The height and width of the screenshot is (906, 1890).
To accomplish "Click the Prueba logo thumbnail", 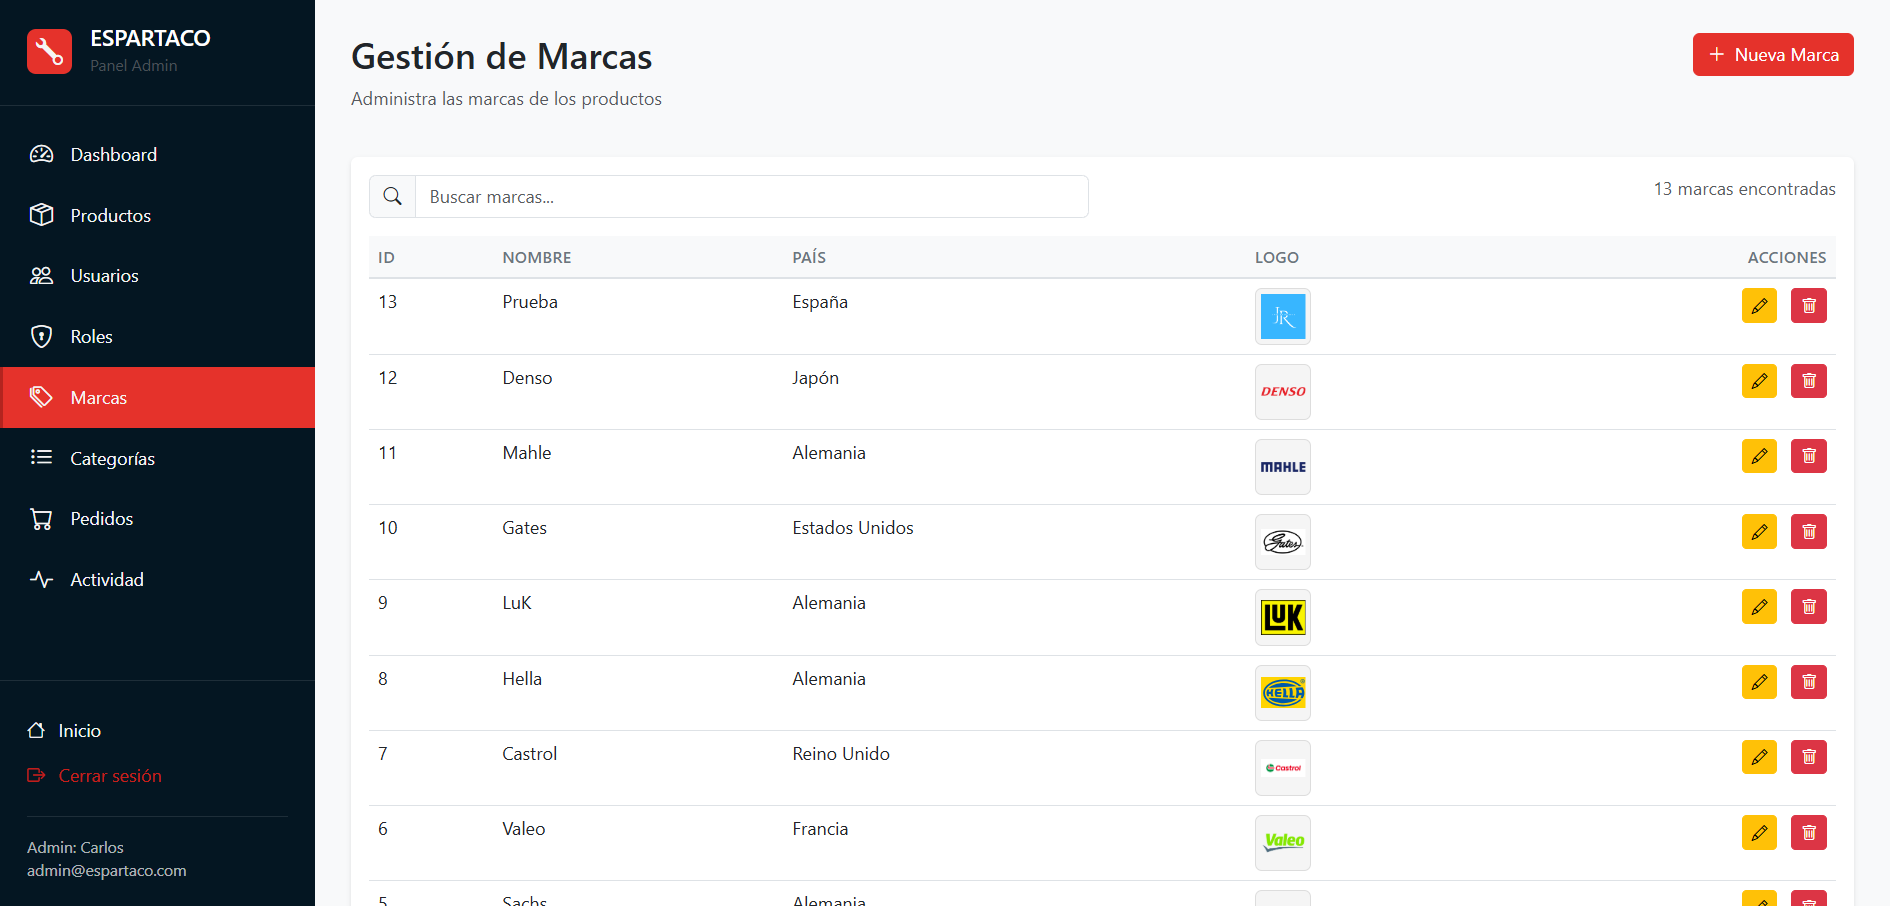I will click(x=1283, y=317).
